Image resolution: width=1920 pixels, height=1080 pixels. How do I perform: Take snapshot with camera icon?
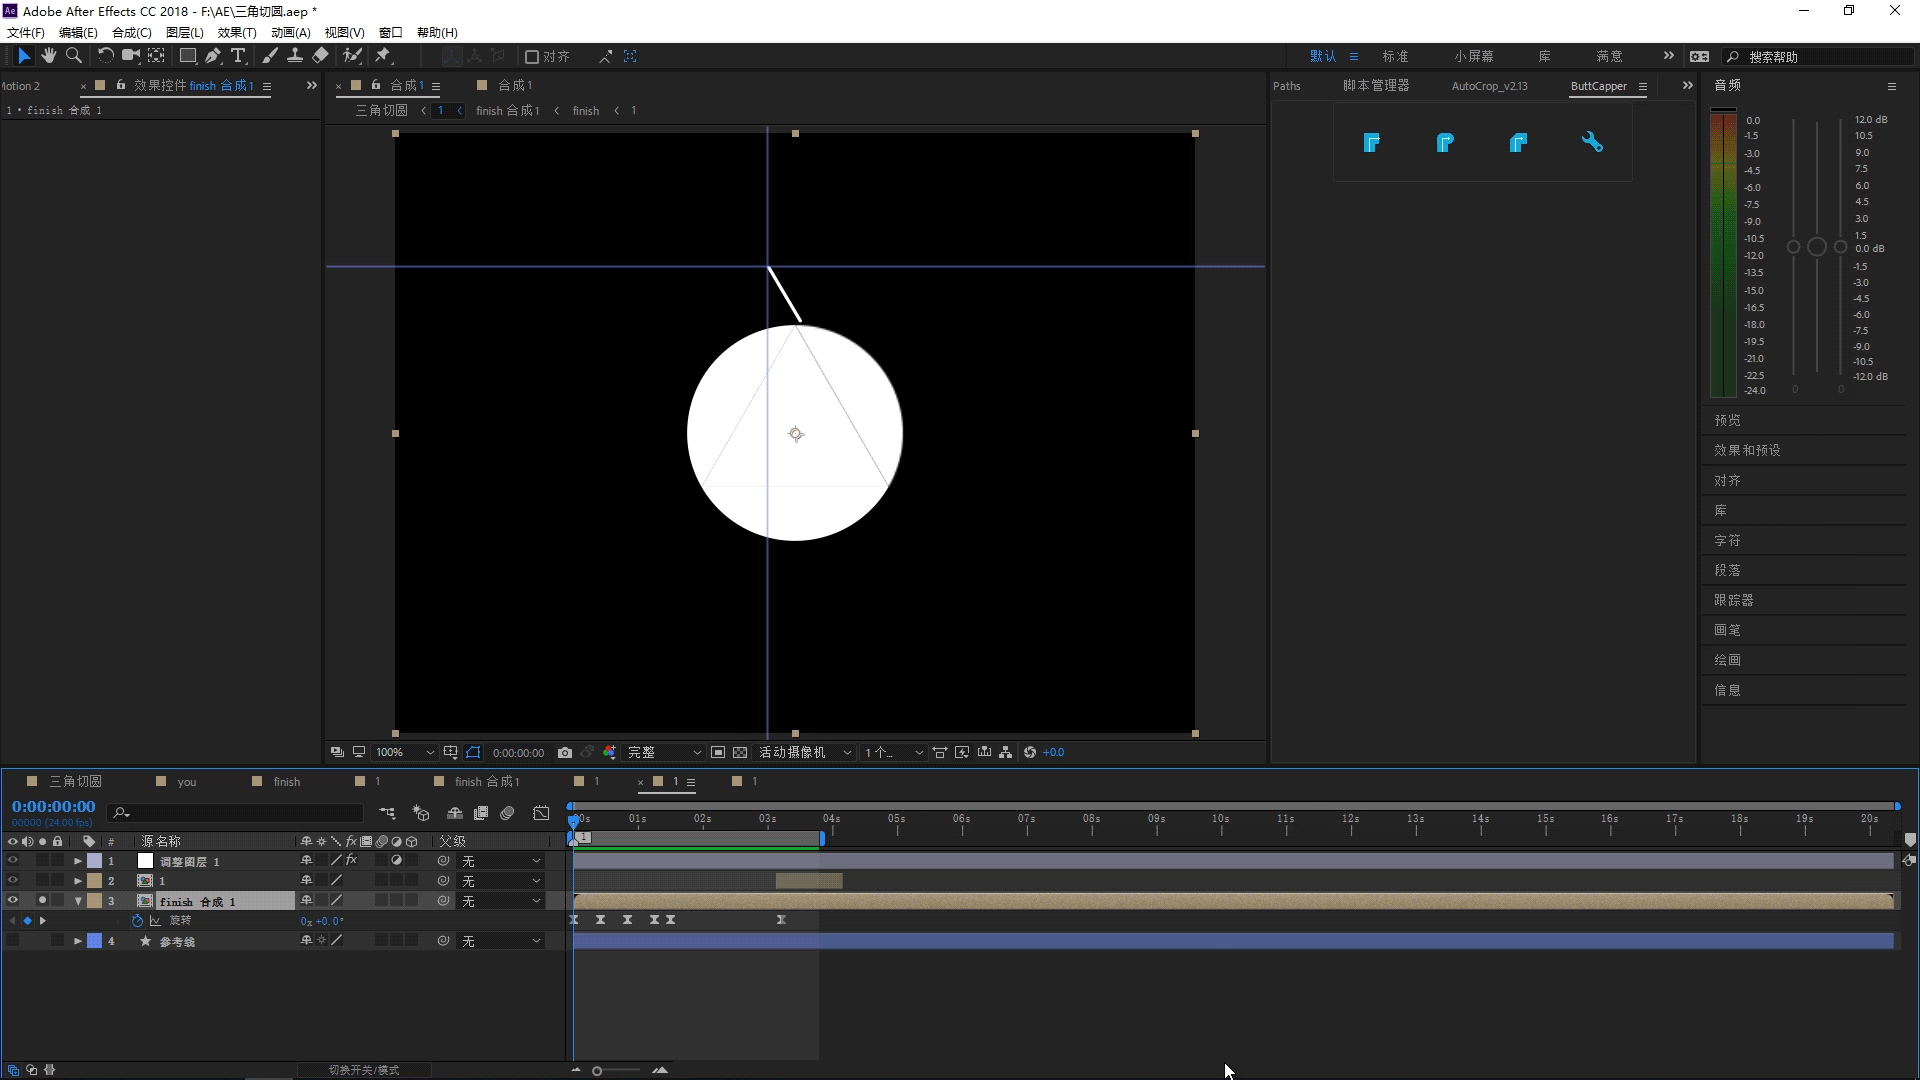pyautogui.click(x=565, y=753)
